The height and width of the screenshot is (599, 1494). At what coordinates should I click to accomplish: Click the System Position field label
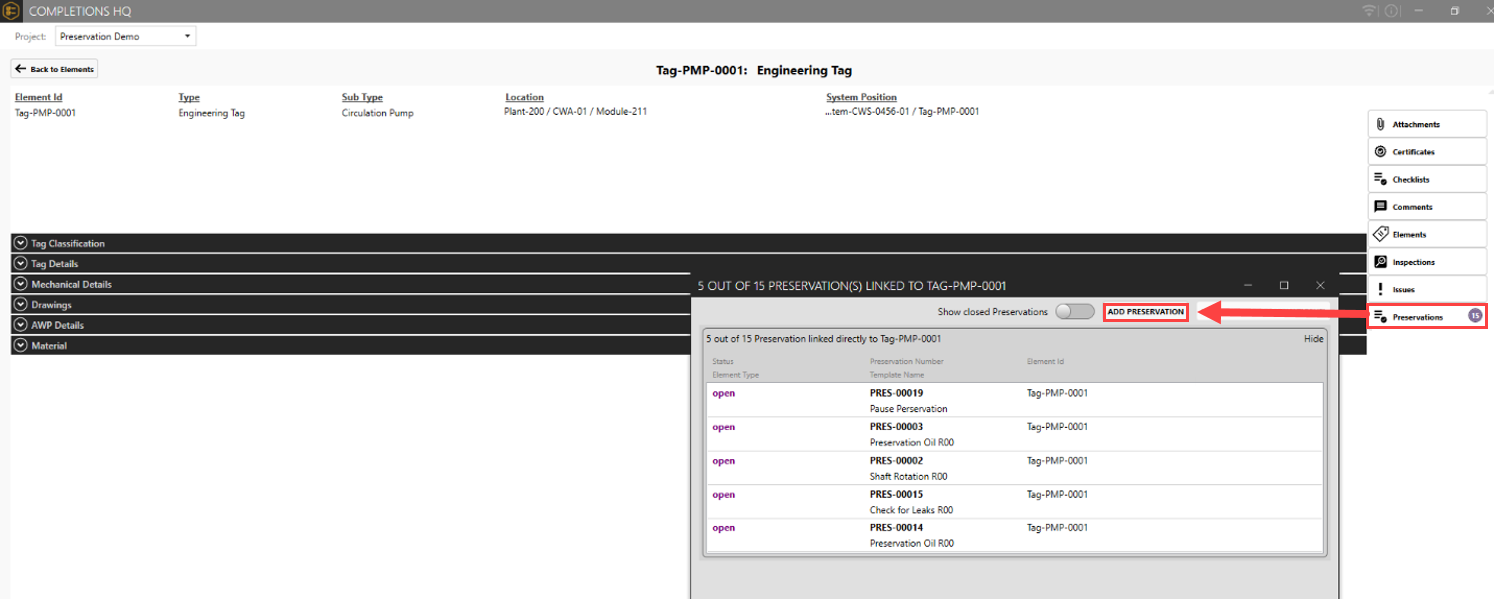(x=861, y=97)
